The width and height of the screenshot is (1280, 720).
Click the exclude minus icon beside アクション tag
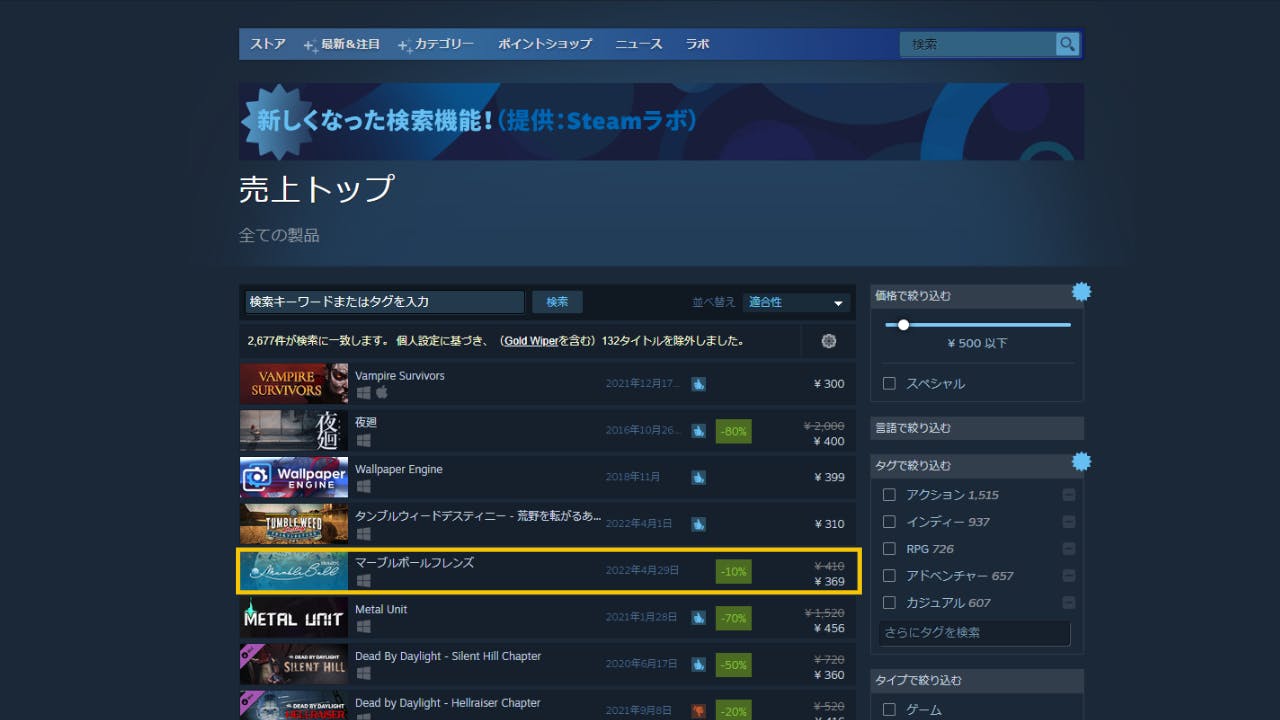point(1068,495)
